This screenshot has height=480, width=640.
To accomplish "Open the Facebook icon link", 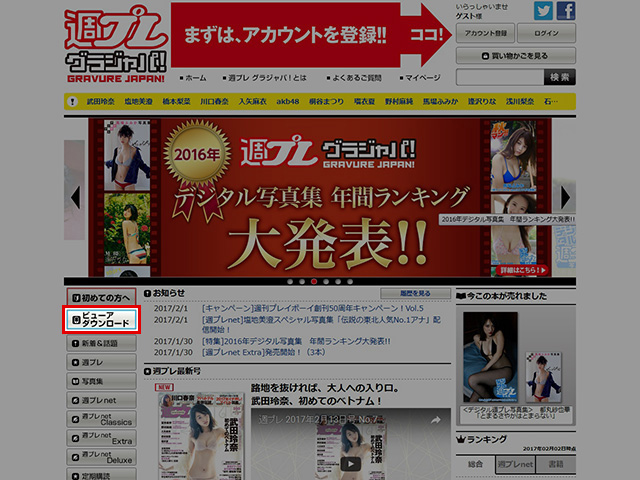I will pyautogui.click(x=566, y=11).
